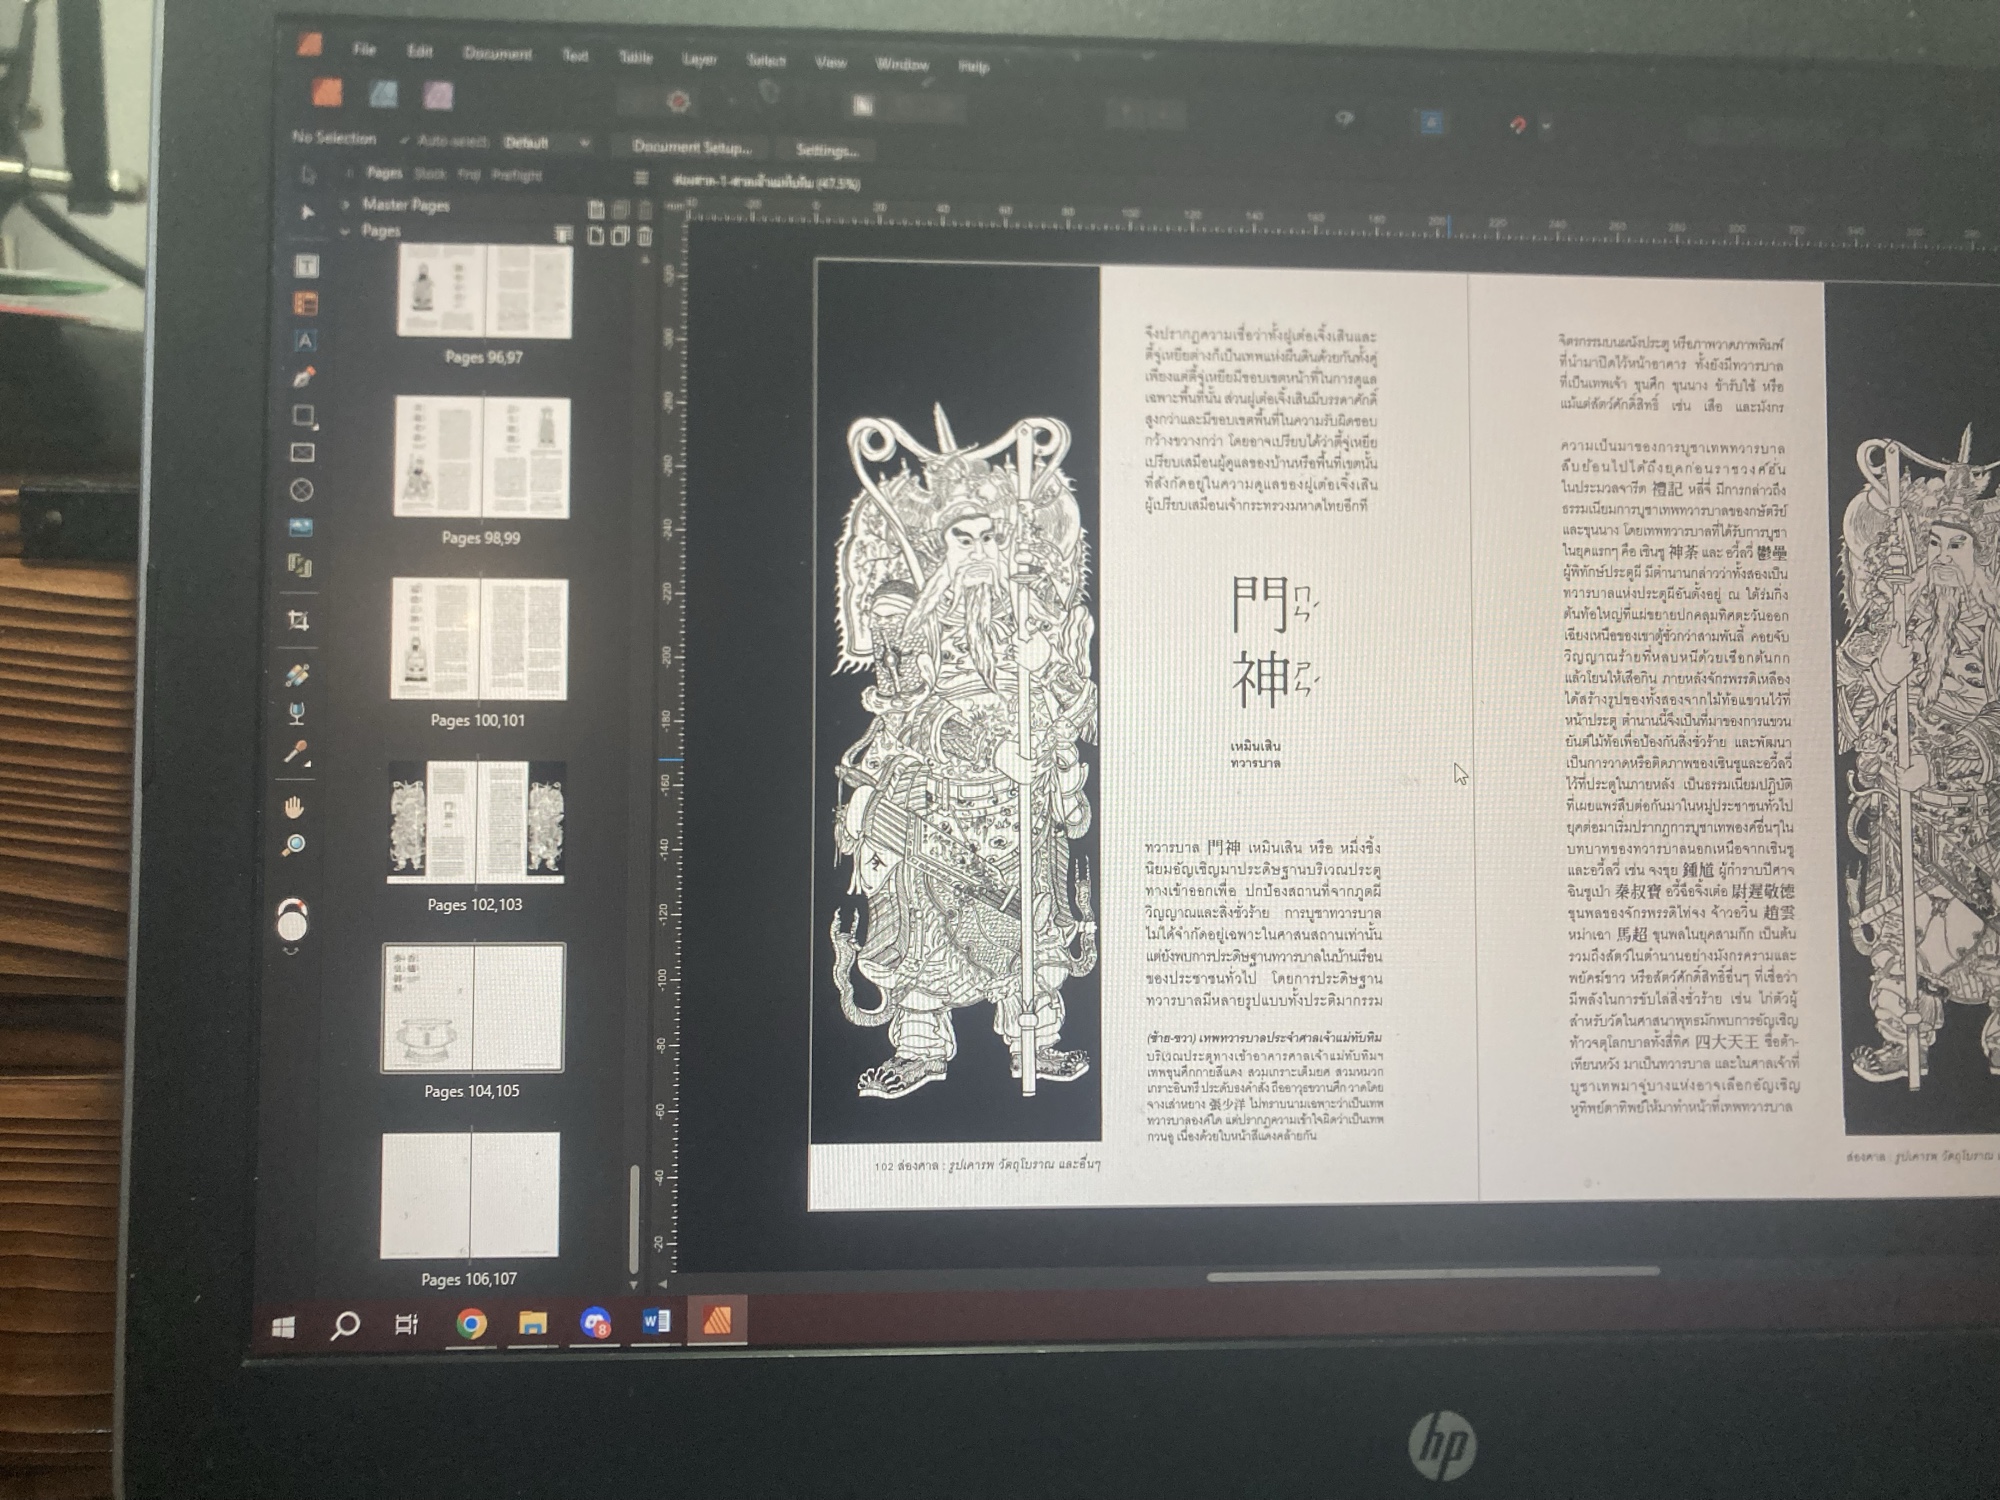Select the Transparency wine glass tool
Screen dimensions: 2000x1500
pos(296,713)
